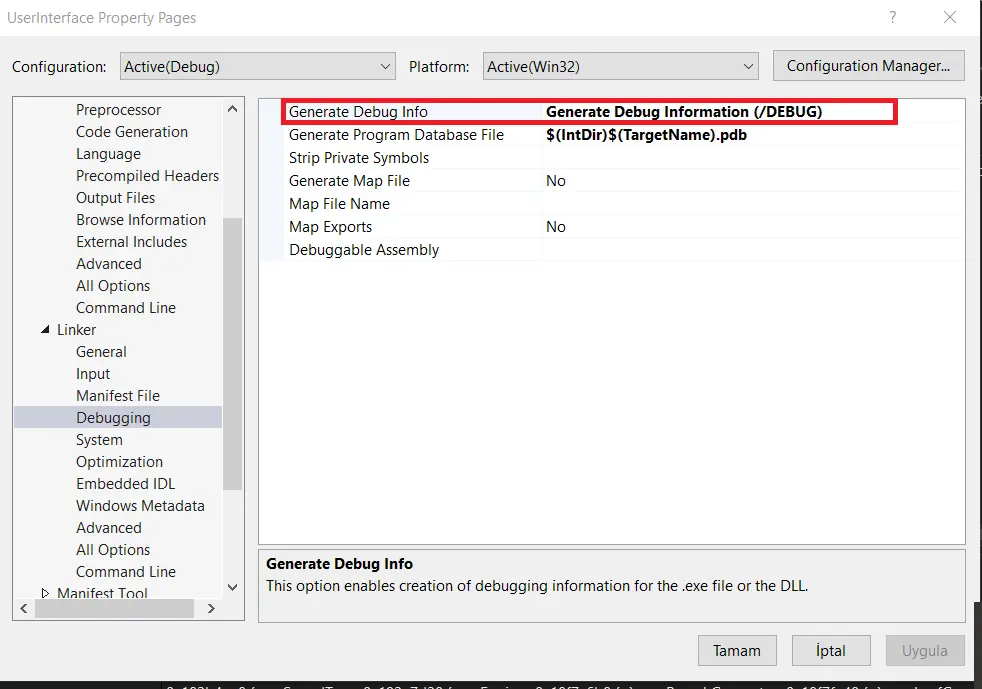This screenshot has height=689, width=982.
Task: Select Optimization under the Linker group
Action: click(x=119, y=461)
